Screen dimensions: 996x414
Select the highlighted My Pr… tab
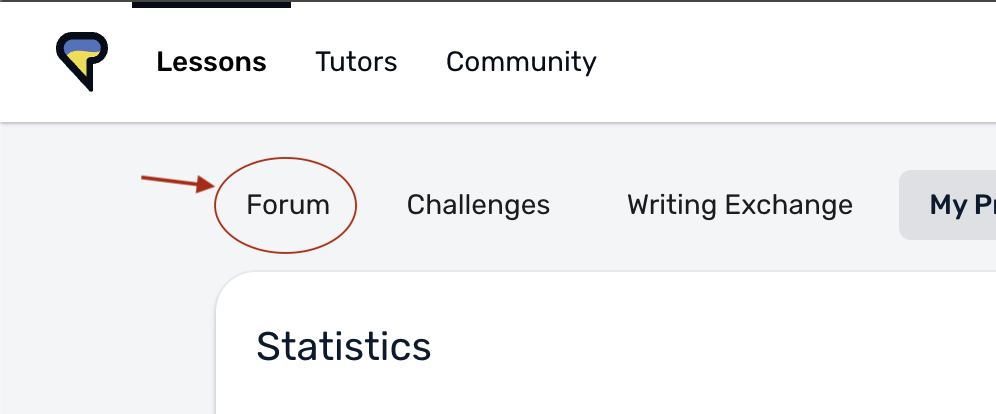[x=948, y=205]
